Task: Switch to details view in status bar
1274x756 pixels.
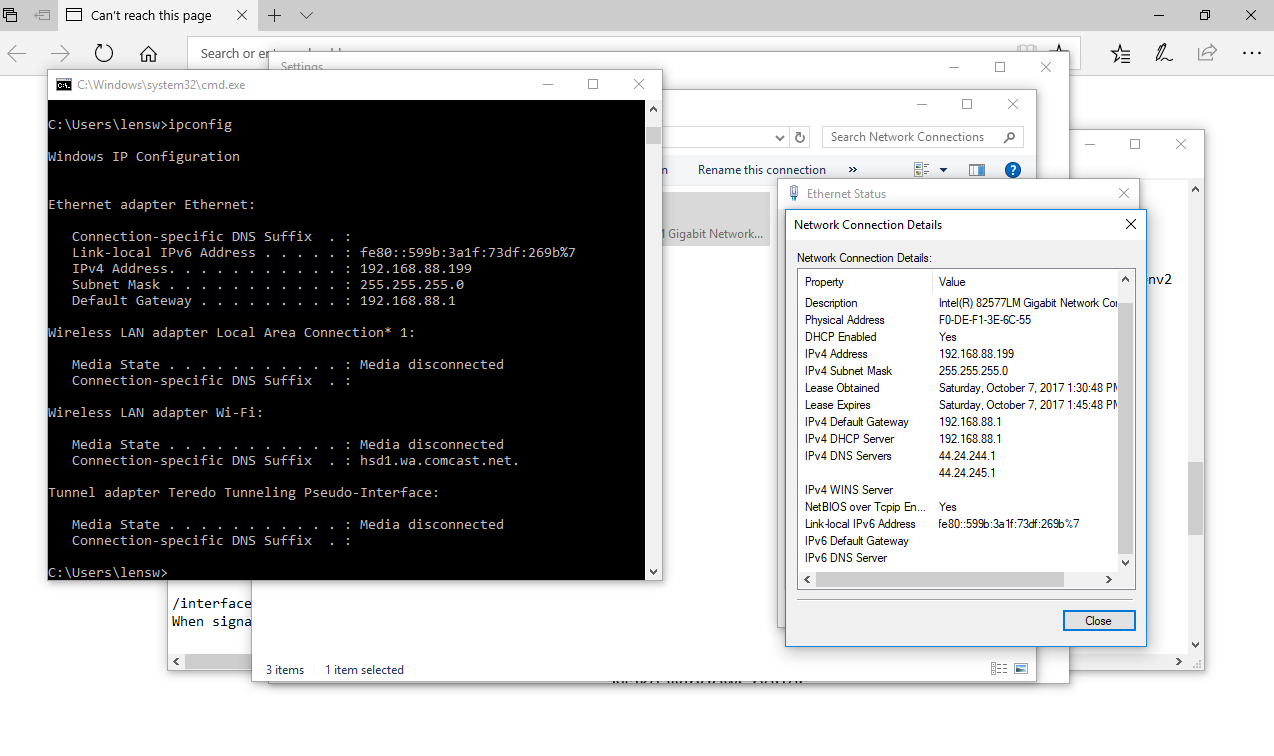Action: (x=999, y=669)
